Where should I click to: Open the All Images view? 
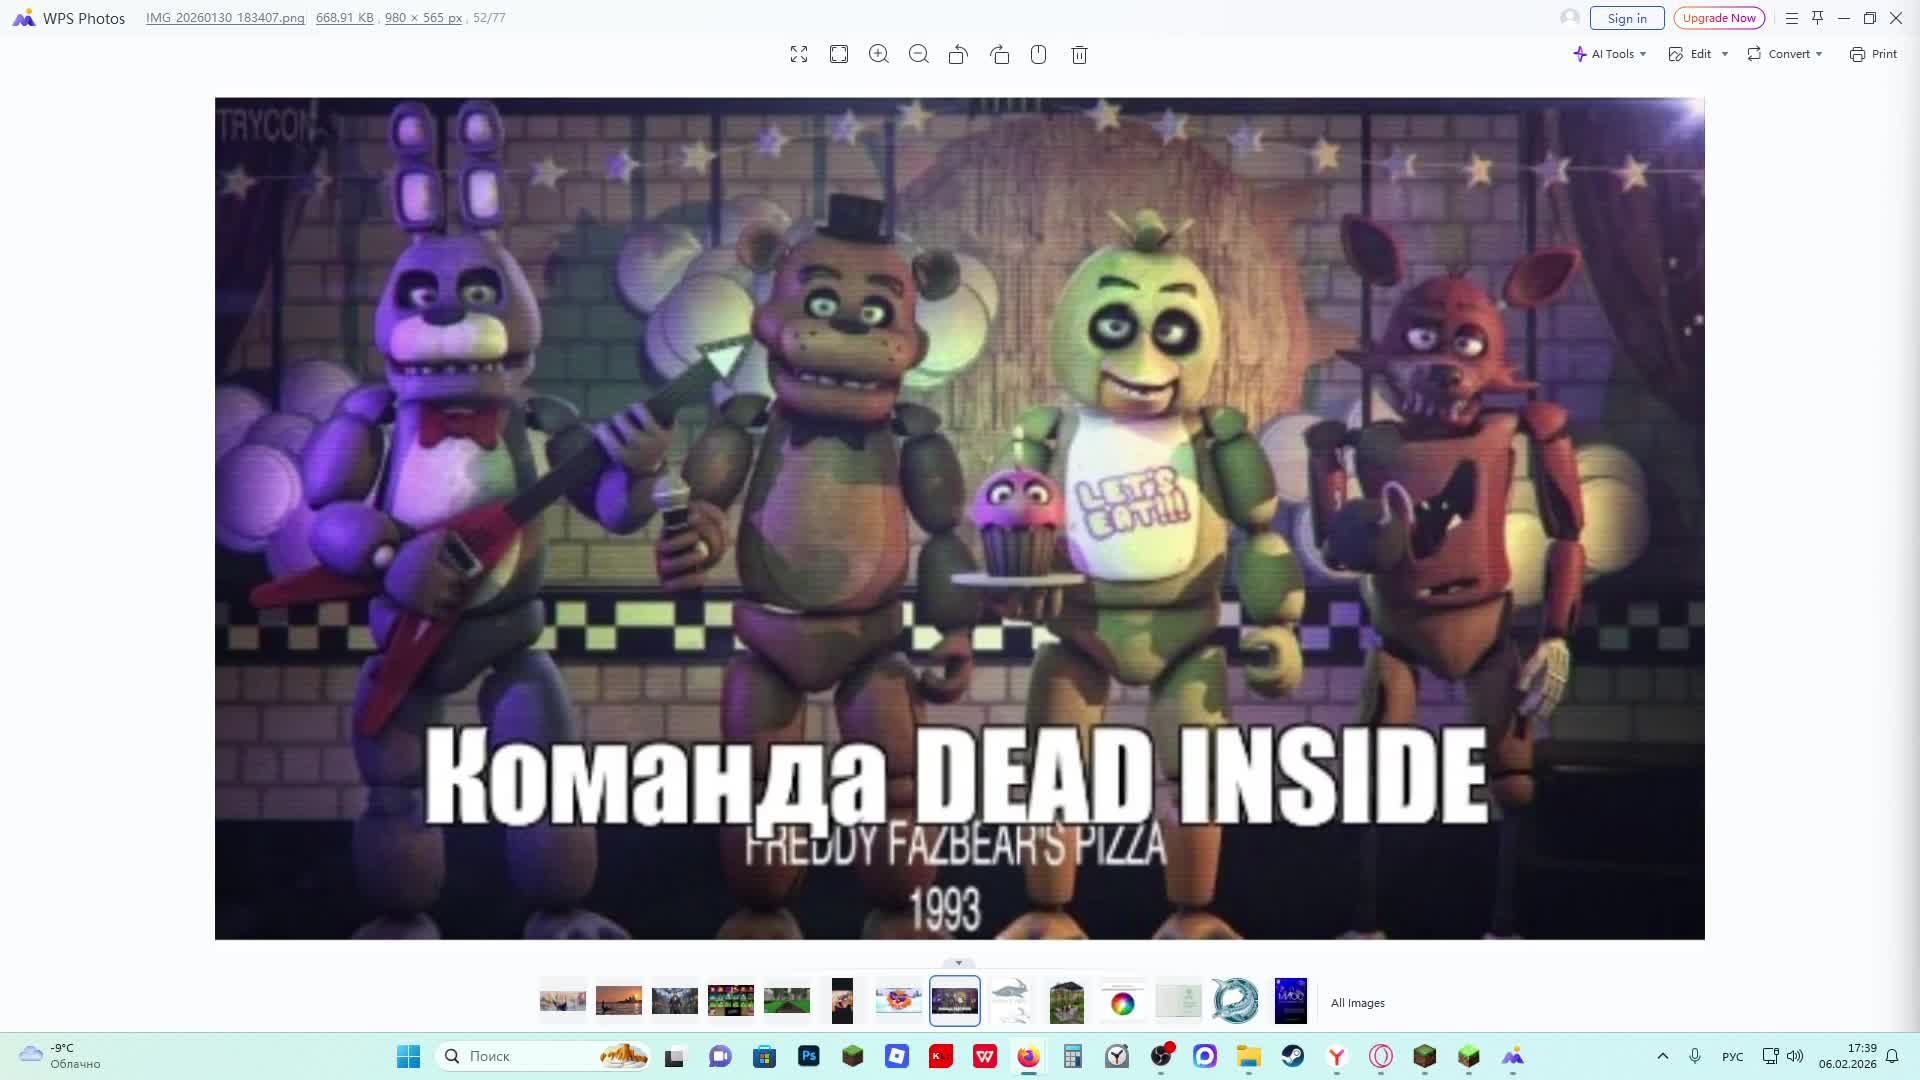(1357, 1003)
